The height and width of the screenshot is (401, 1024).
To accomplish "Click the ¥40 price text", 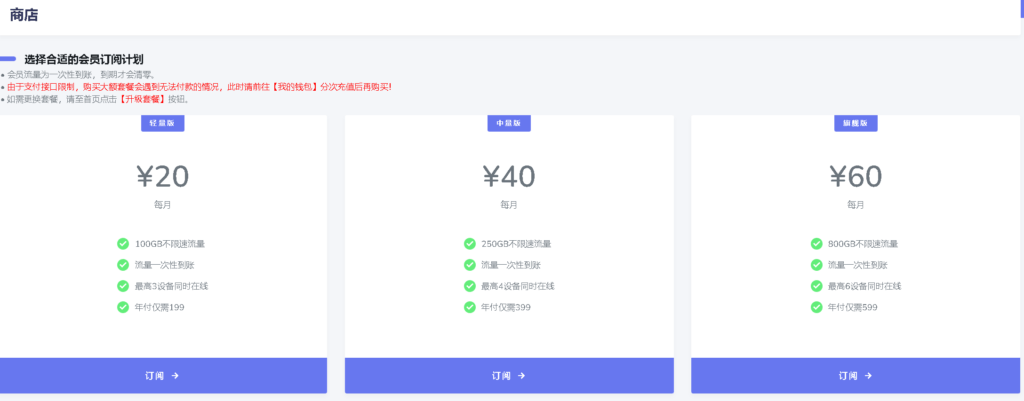I will tap(509, 176).
